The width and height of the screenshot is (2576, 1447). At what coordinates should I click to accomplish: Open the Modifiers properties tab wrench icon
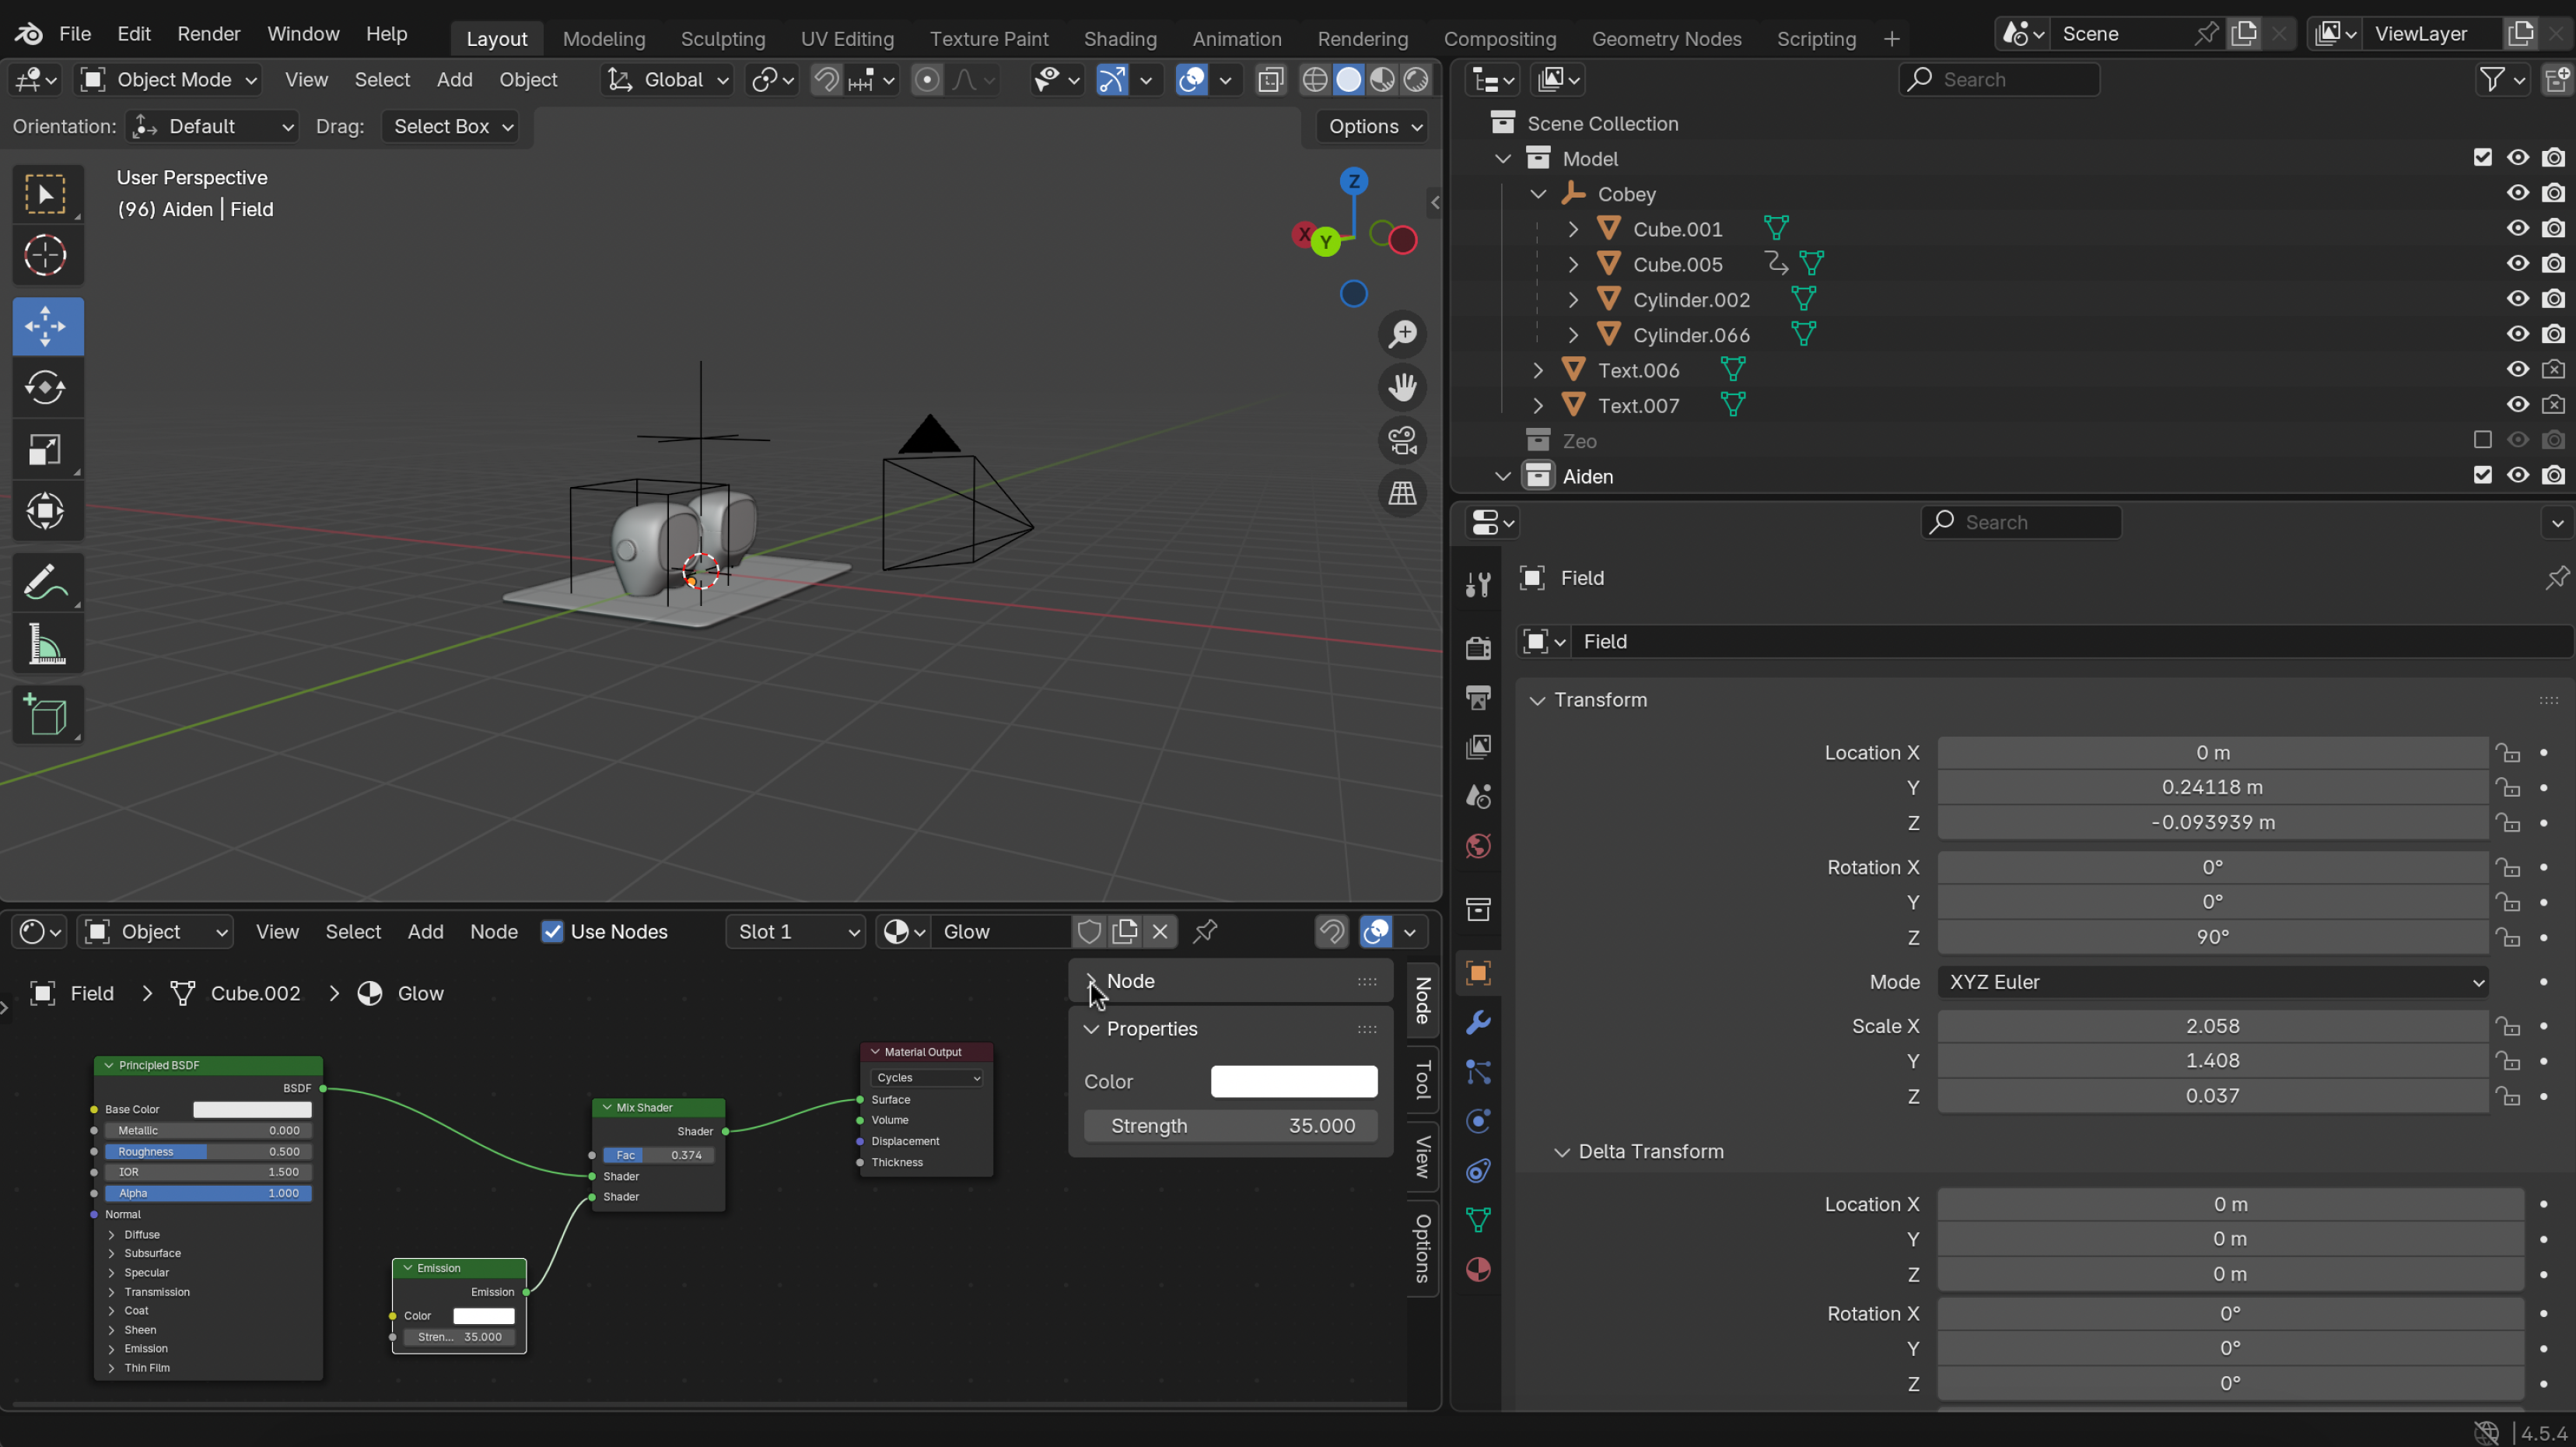[1478, 1023]
